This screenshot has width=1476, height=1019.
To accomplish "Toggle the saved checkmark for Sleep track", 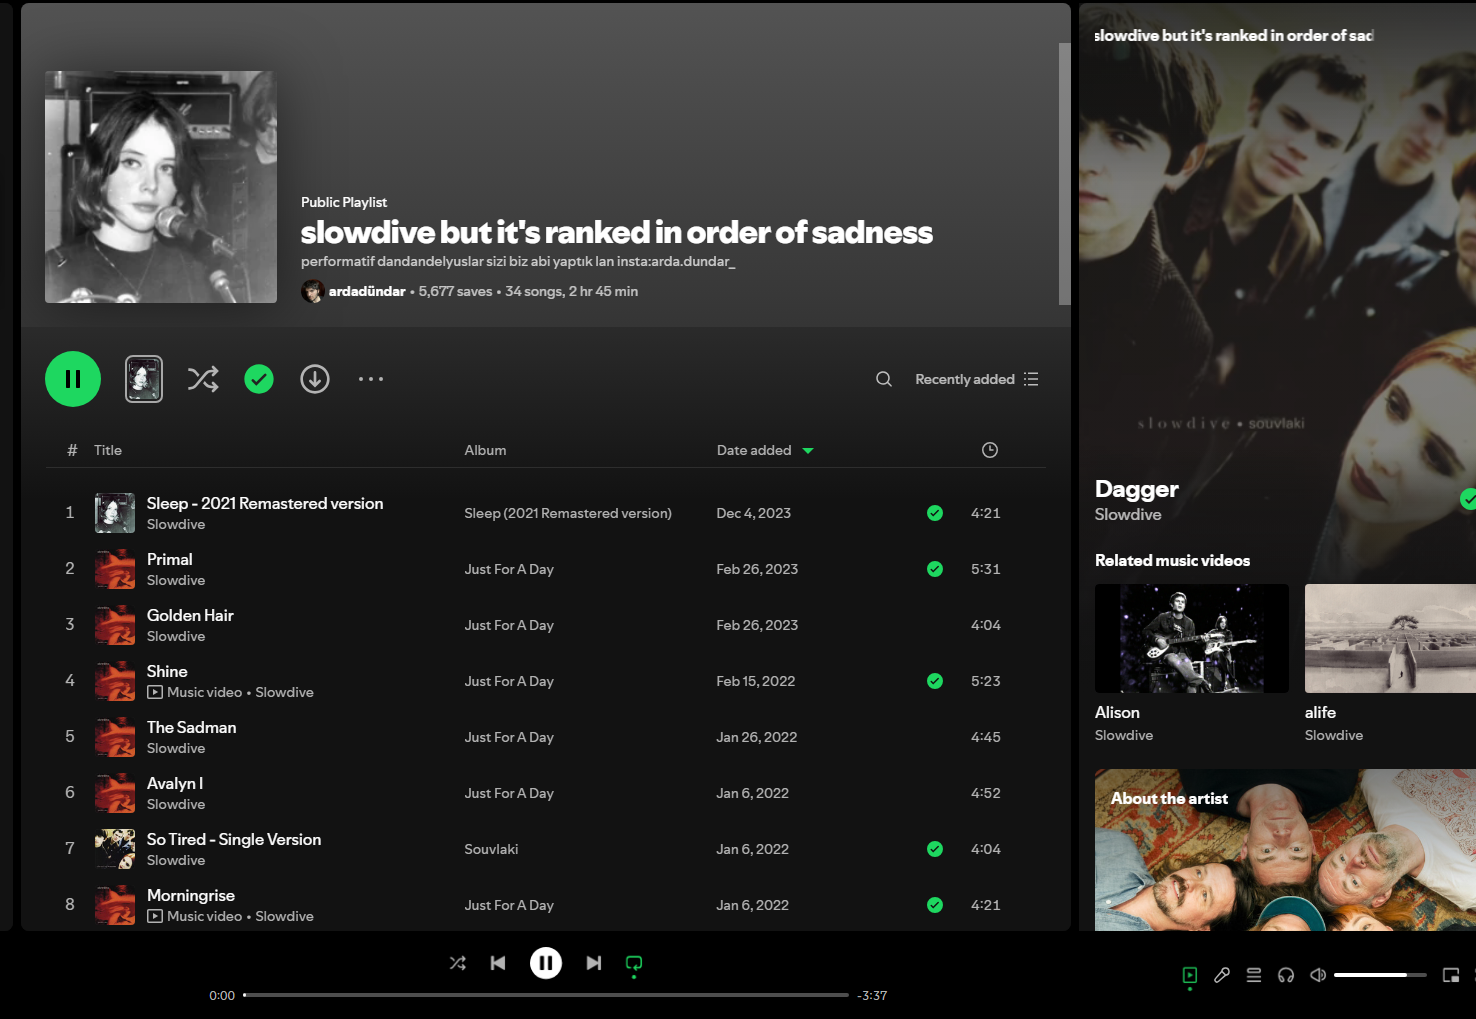I will pos(935,513).
